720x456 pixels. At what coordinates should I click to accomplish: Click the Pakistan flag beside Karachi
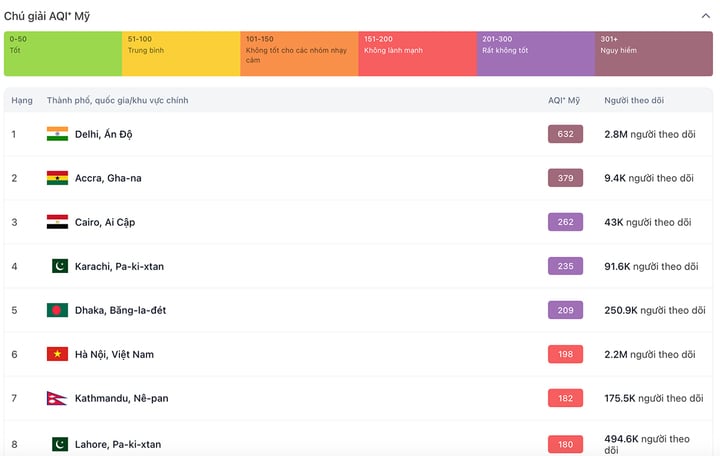(60, 266)
